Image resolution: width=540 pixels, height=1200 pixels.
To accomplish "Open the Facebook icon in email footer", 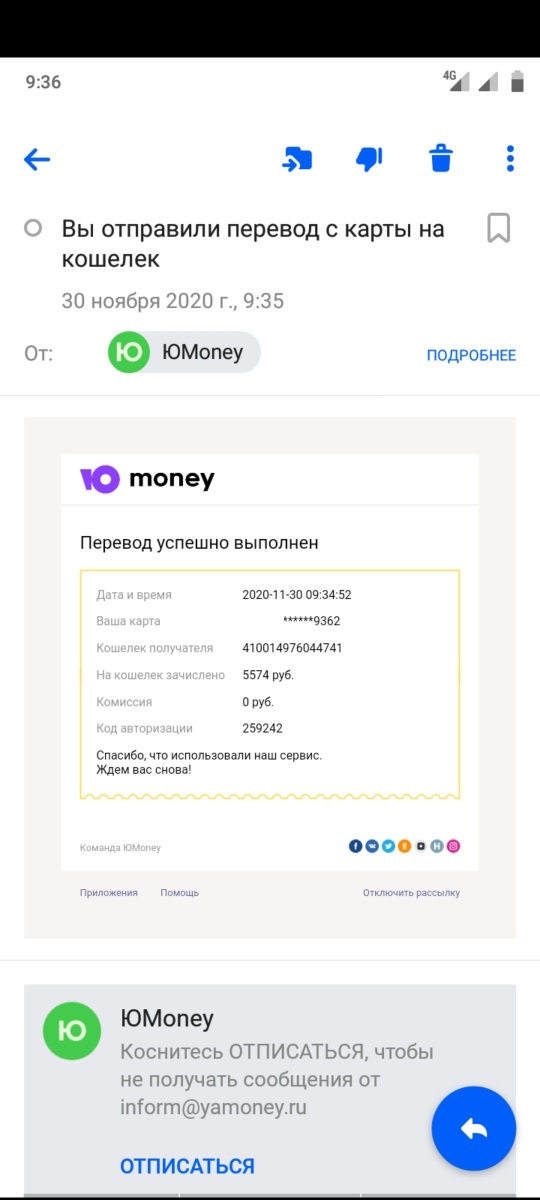I will (x=355, y=846).
